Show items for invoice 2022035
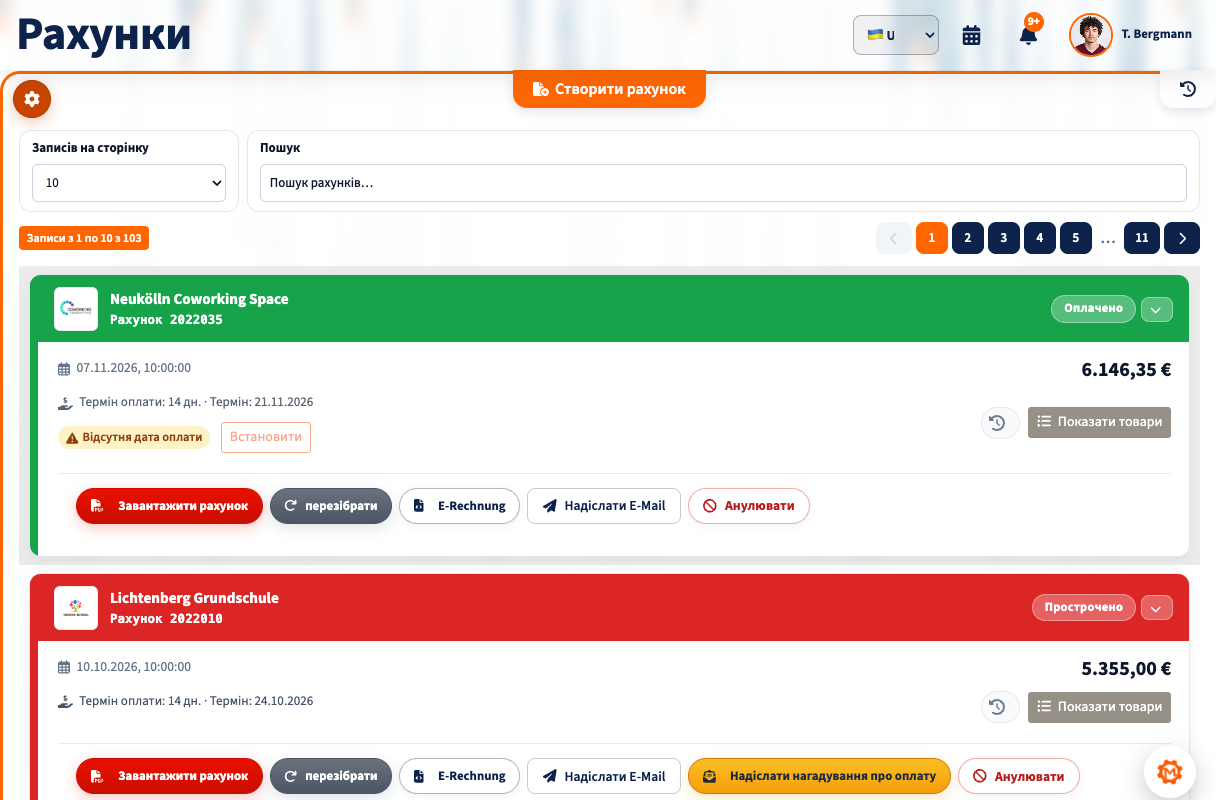 (1099, 422)
